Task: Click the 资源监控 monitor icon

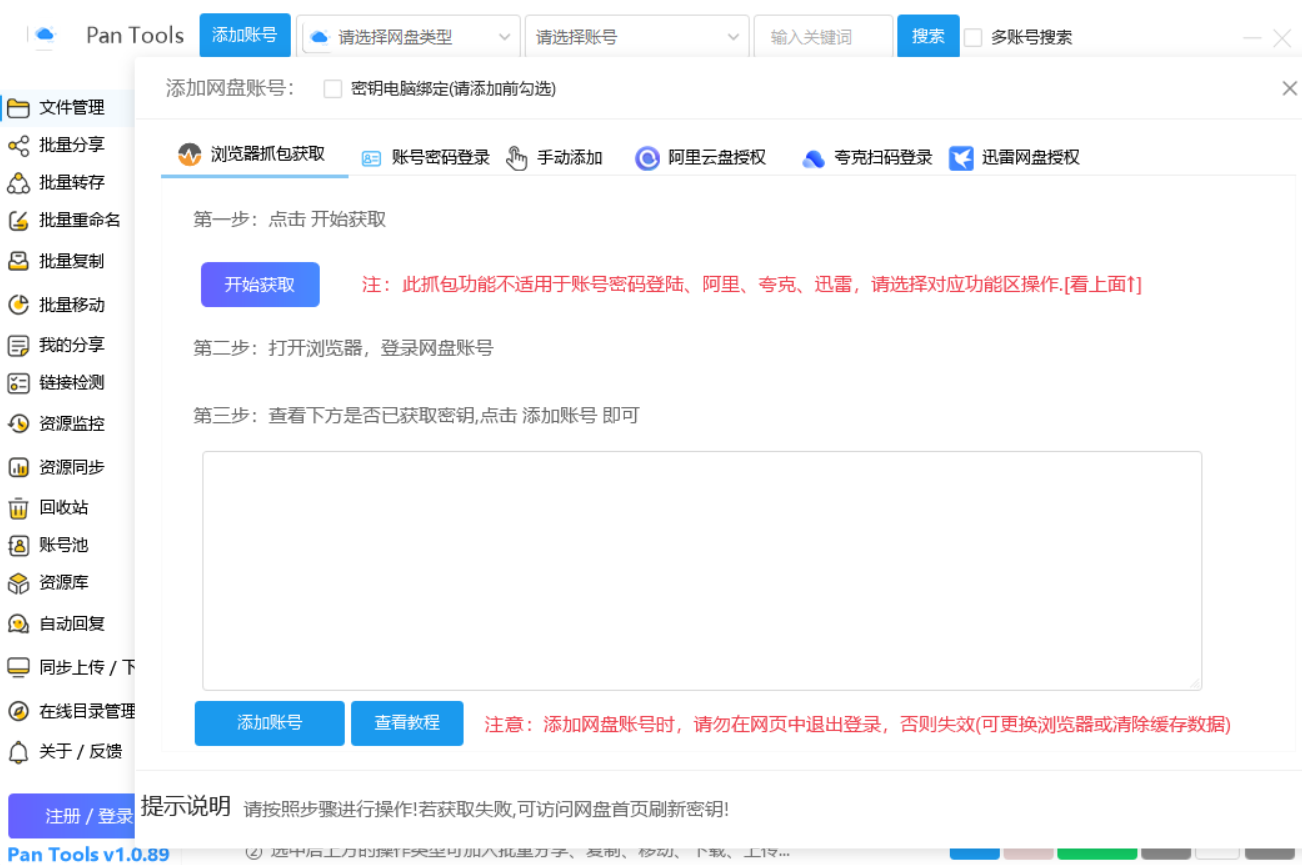Action: click(x=18, y=424)
